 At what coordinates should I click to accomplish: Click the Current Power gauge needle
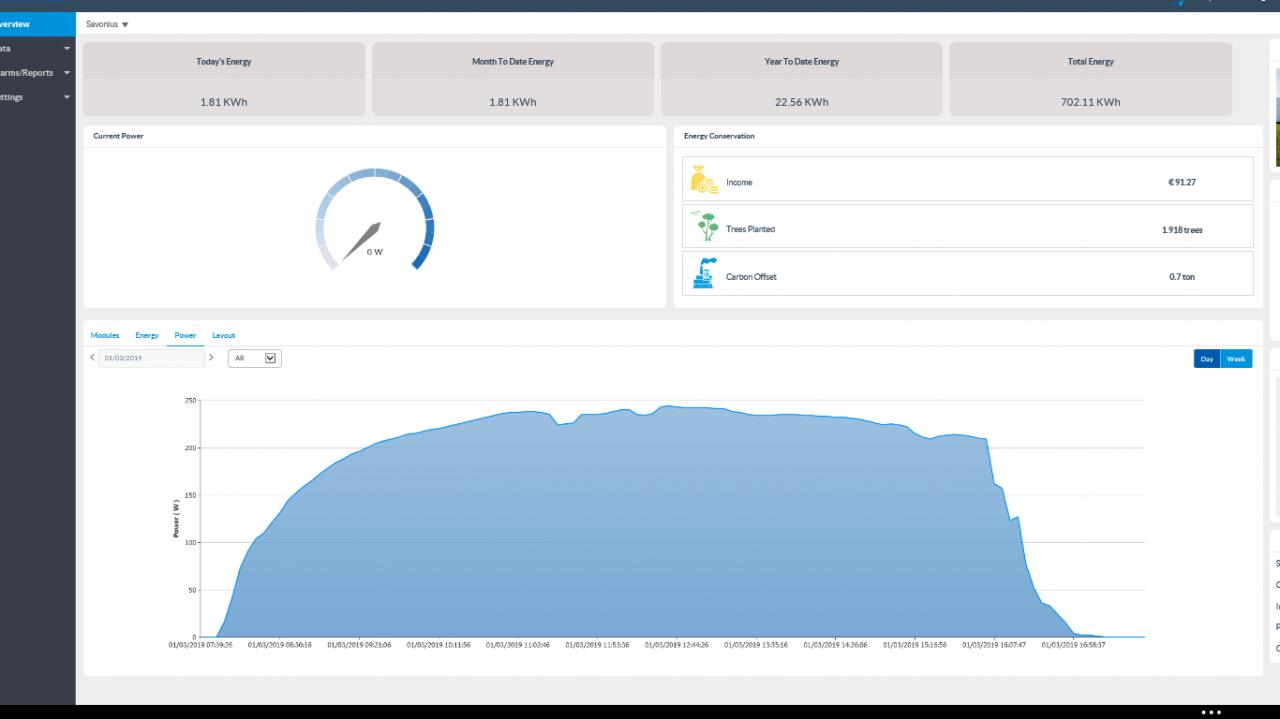361,241
